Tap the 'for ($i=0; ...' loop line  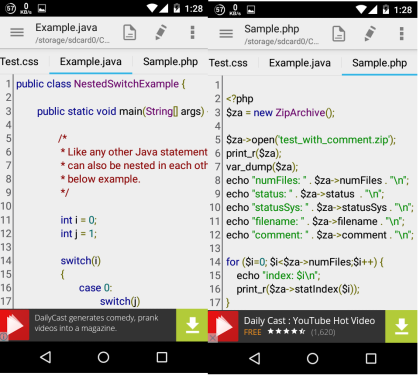click(x=305, y=262)
